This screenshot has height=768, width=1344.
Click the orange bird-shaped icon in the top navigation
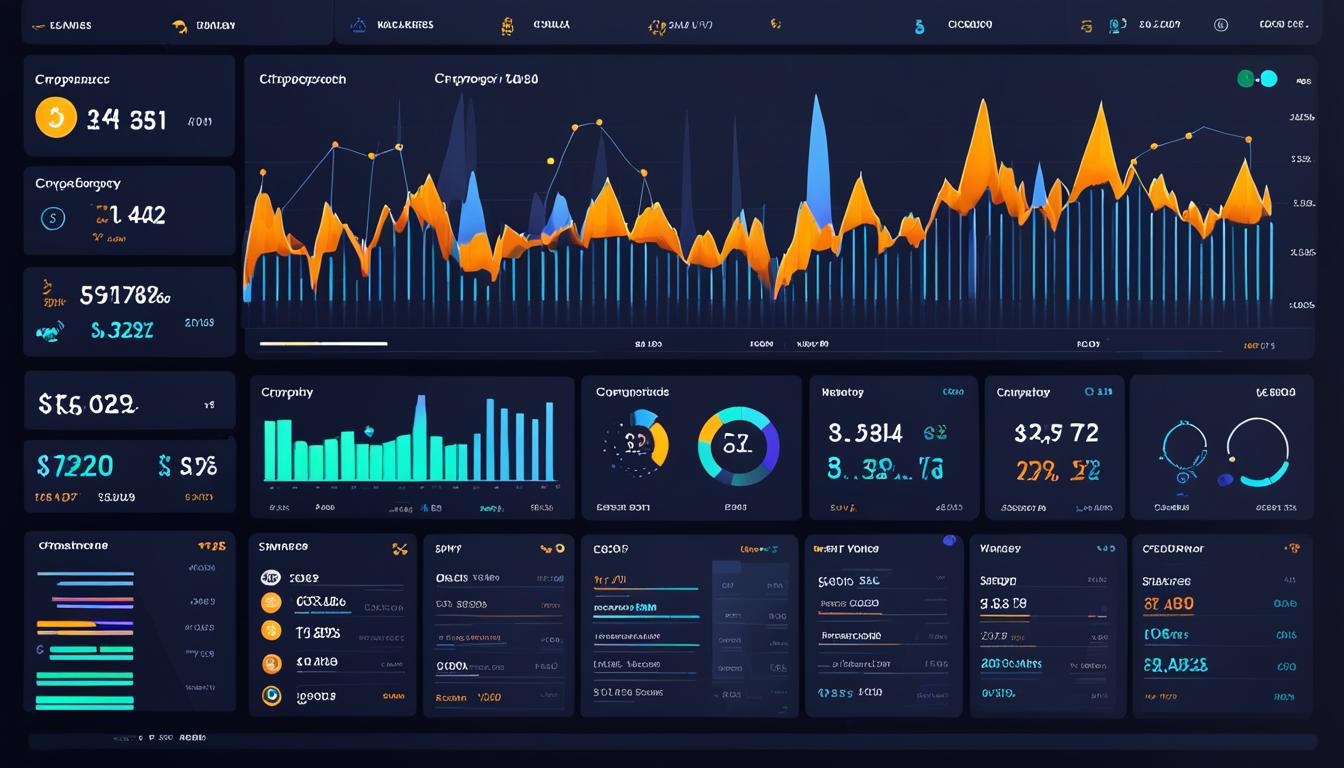[x=180, y=26]
